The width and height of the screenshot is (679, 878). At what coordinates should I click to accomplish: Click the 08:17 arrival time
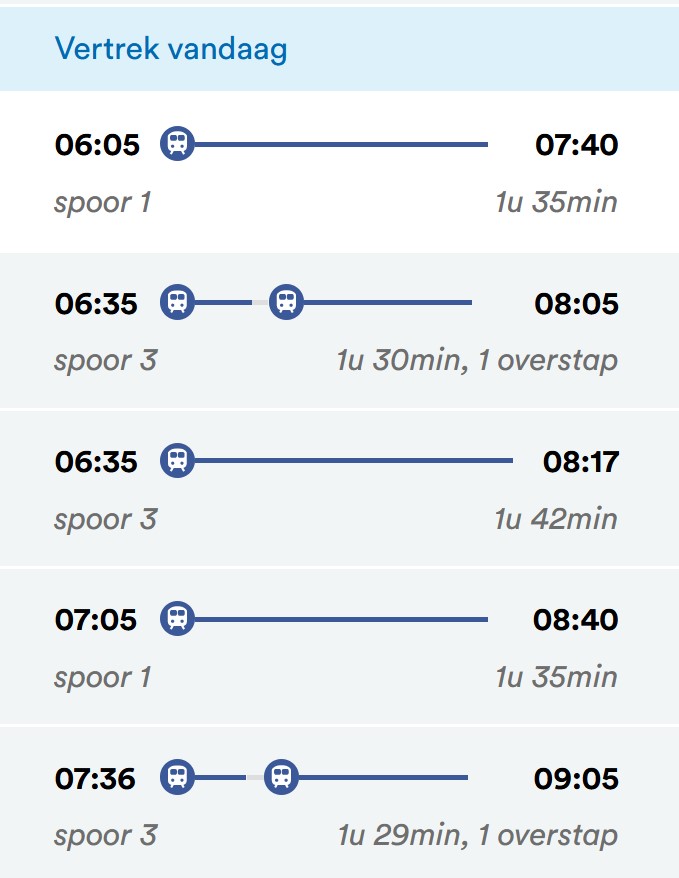pyautogui.click(x=581, y=461)
